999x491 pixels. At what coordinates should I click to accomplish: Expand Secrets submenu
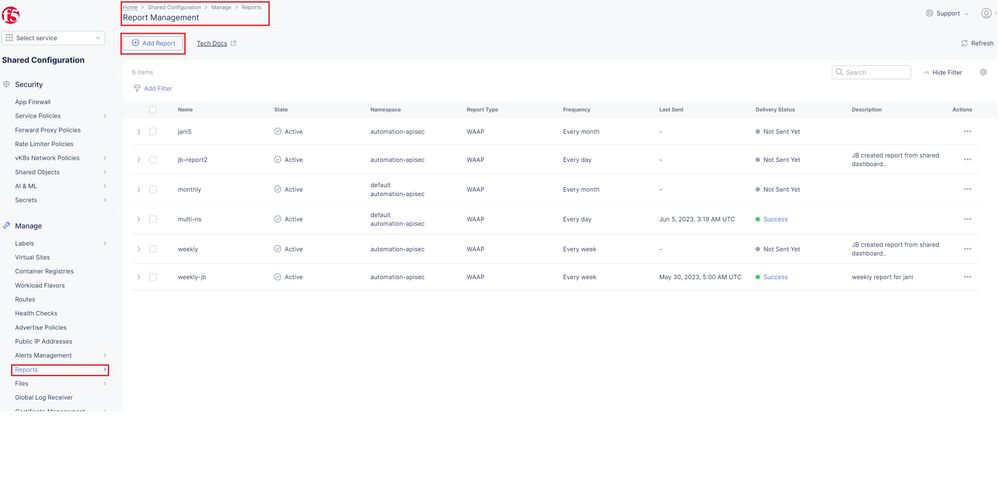60,200
